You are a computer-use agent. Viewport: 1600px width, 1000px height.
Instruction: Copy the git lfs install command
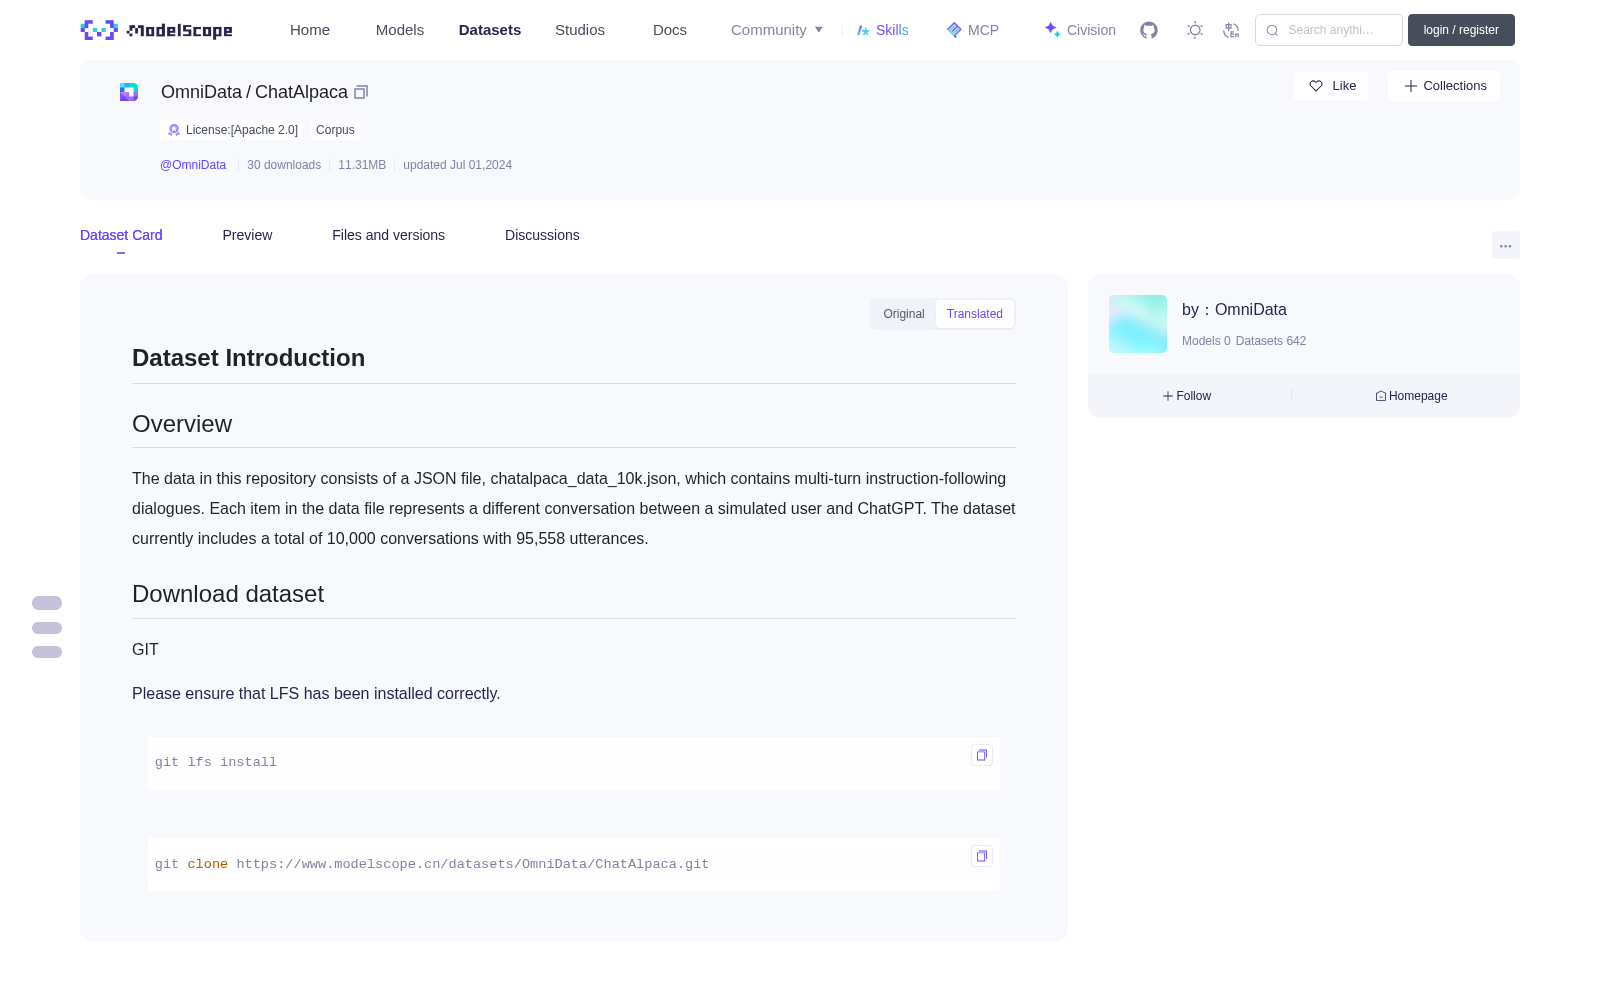[x=982, y=755]
